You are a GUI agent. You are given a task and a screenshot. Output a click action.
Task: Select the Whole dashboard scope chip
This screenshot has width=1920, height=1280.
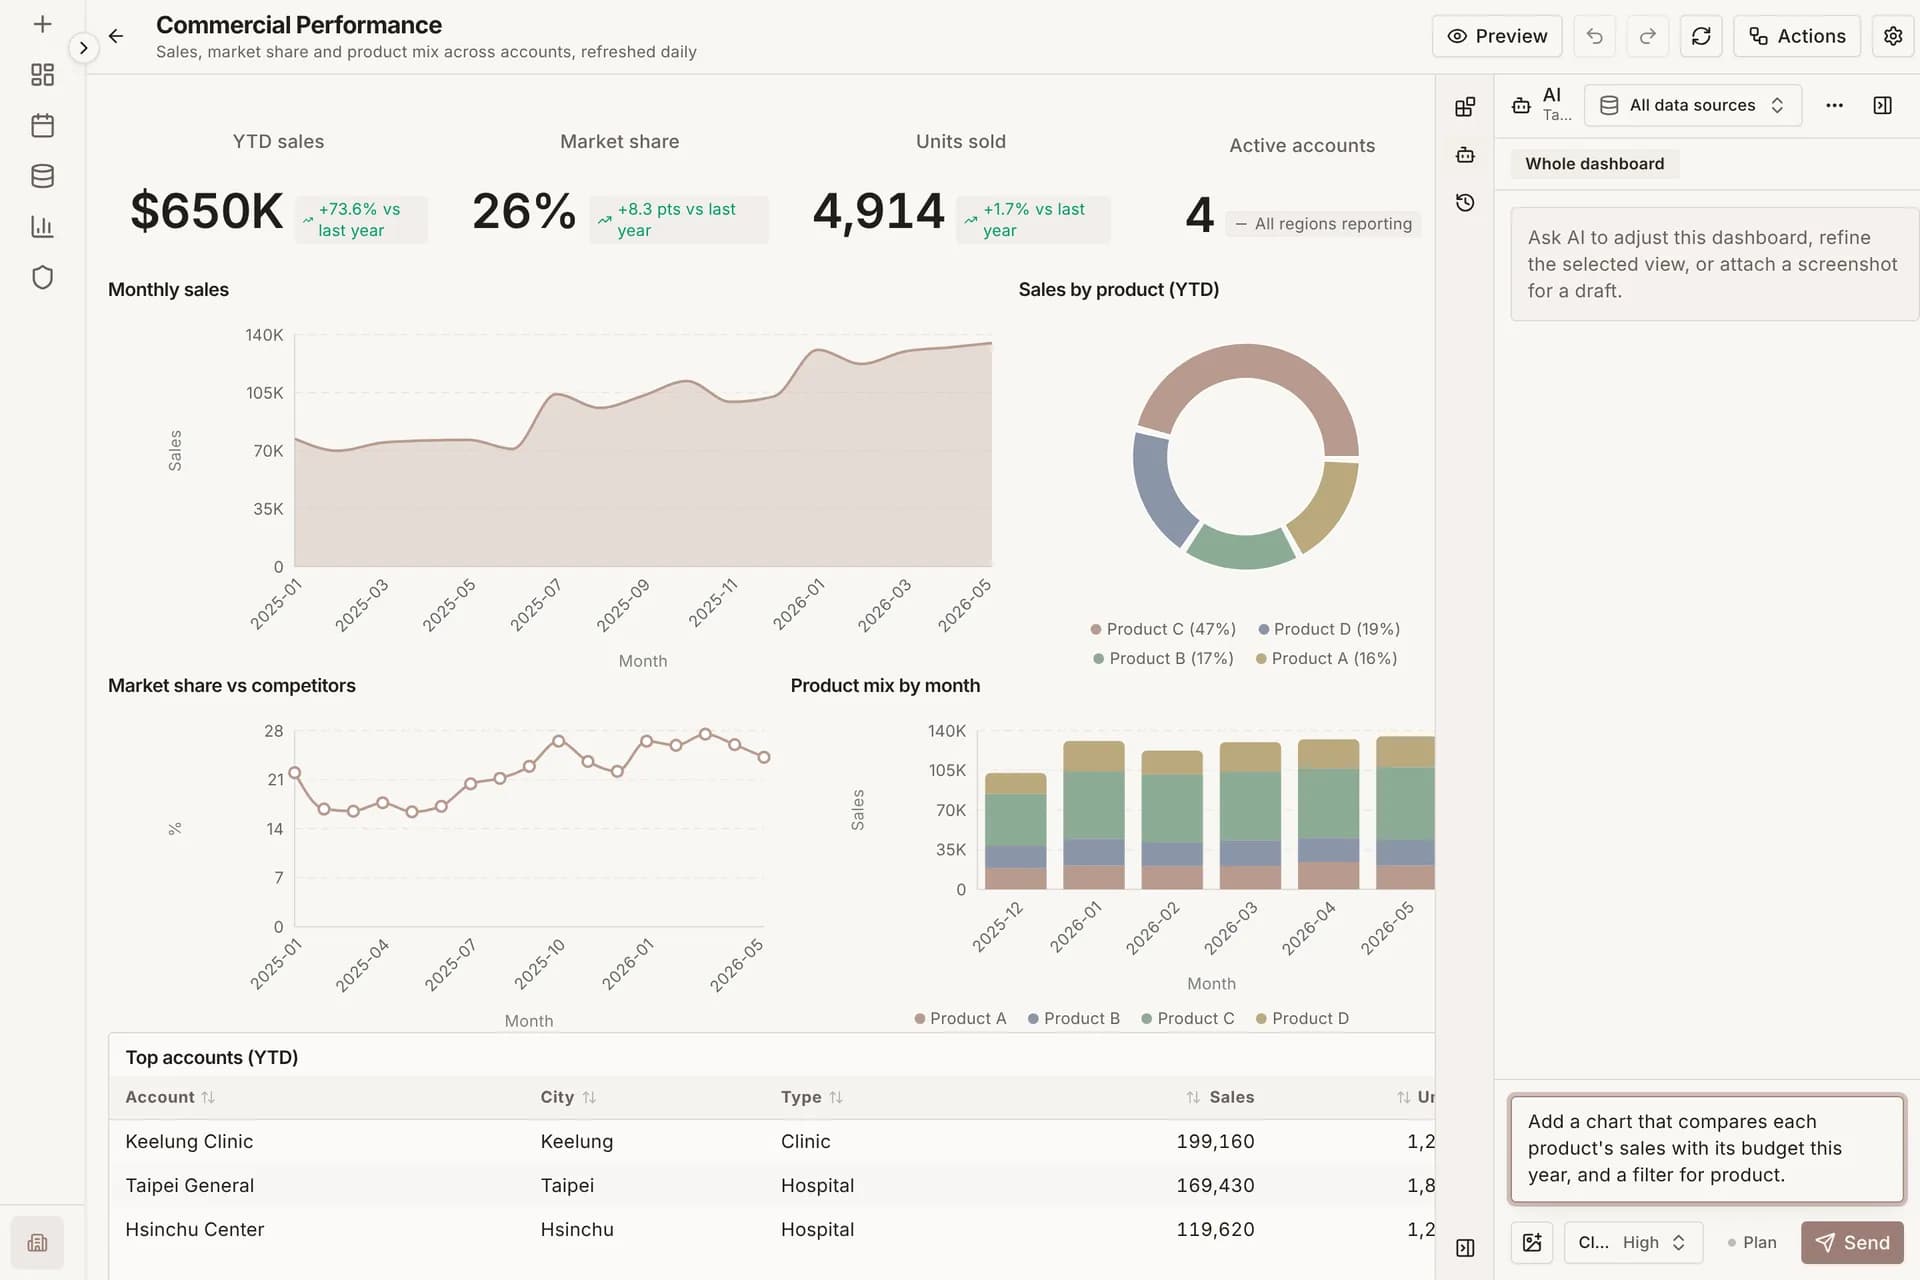point(1595,164)
